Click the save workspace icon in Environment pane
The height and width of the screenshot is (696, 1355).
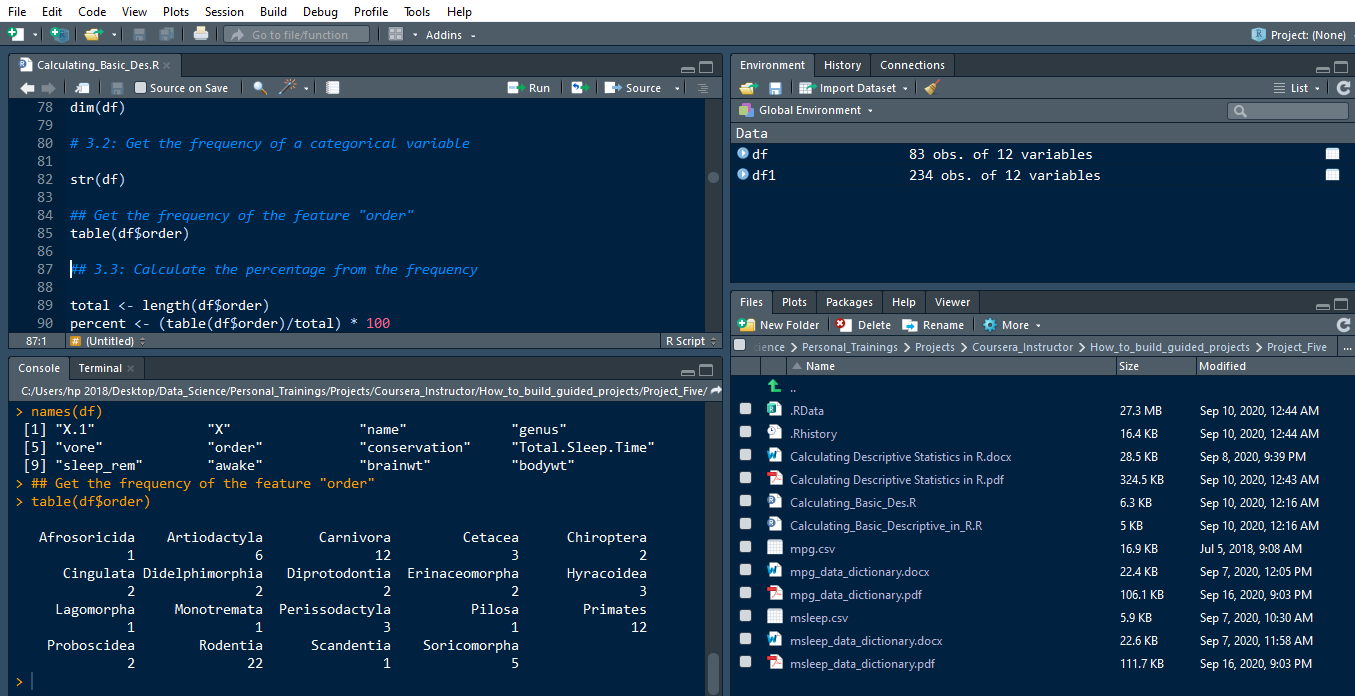click(x=775, y=88)
